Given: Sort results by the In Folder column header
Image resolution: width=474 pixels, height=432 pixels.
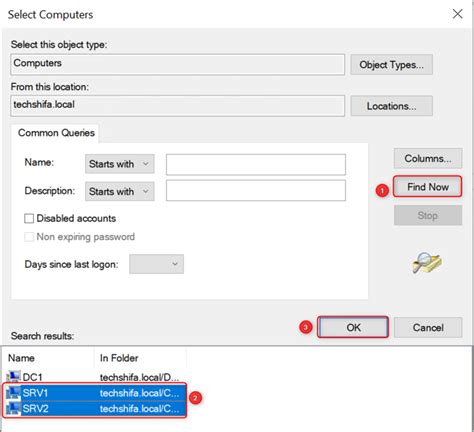Looking at the screenshot, I should click(x=140, y=358).
